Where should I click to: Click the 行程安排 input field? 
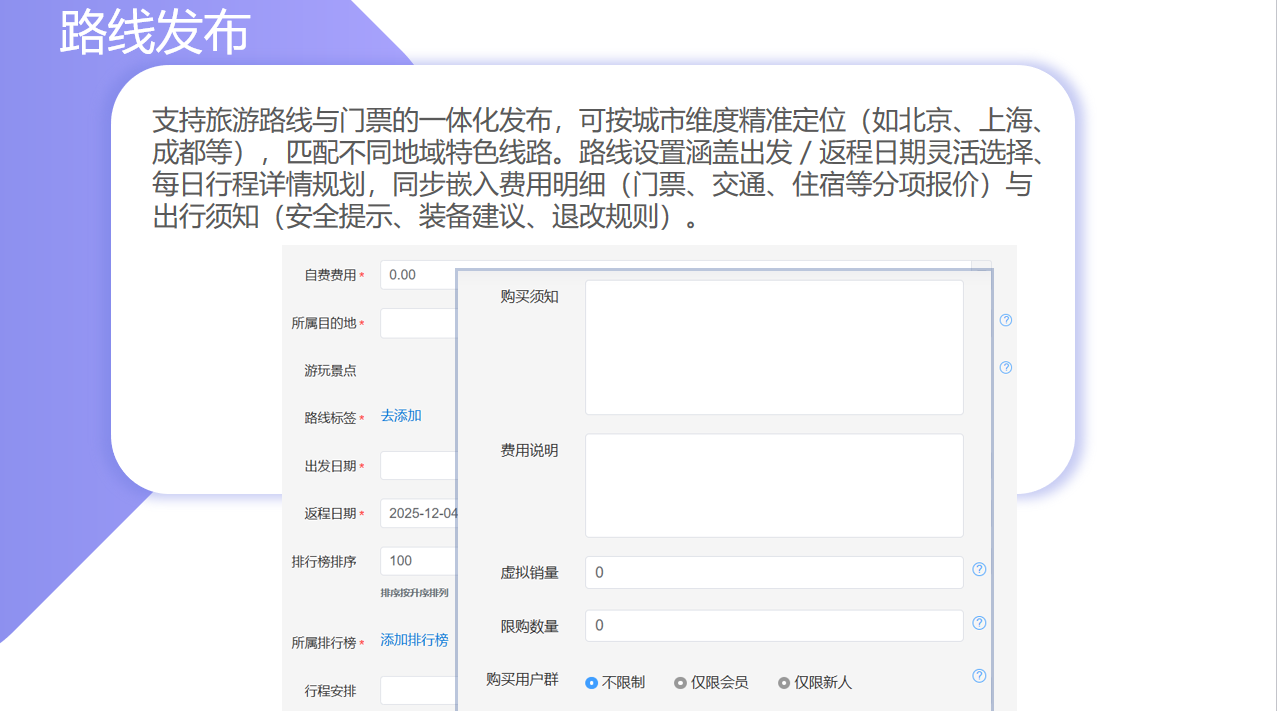pos(418,691)
